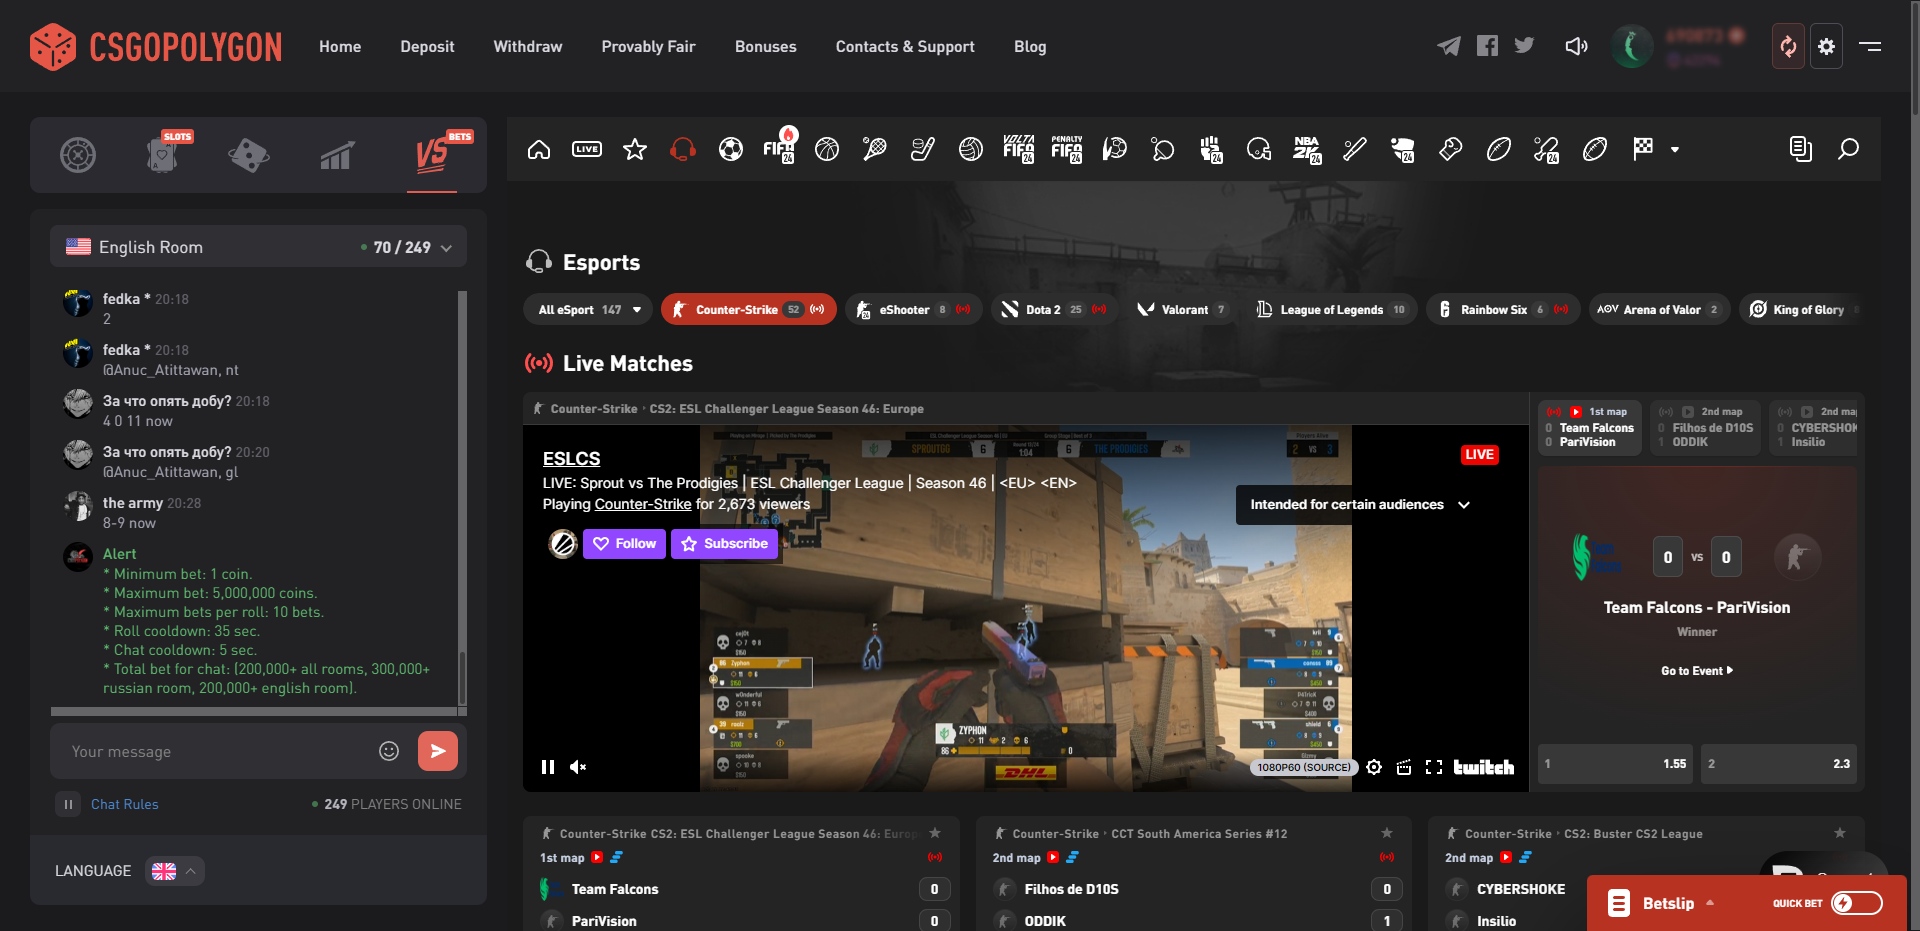Open the Bonuses page
The height and width of the screenshot is (931, 1920).
coord(766,47)
